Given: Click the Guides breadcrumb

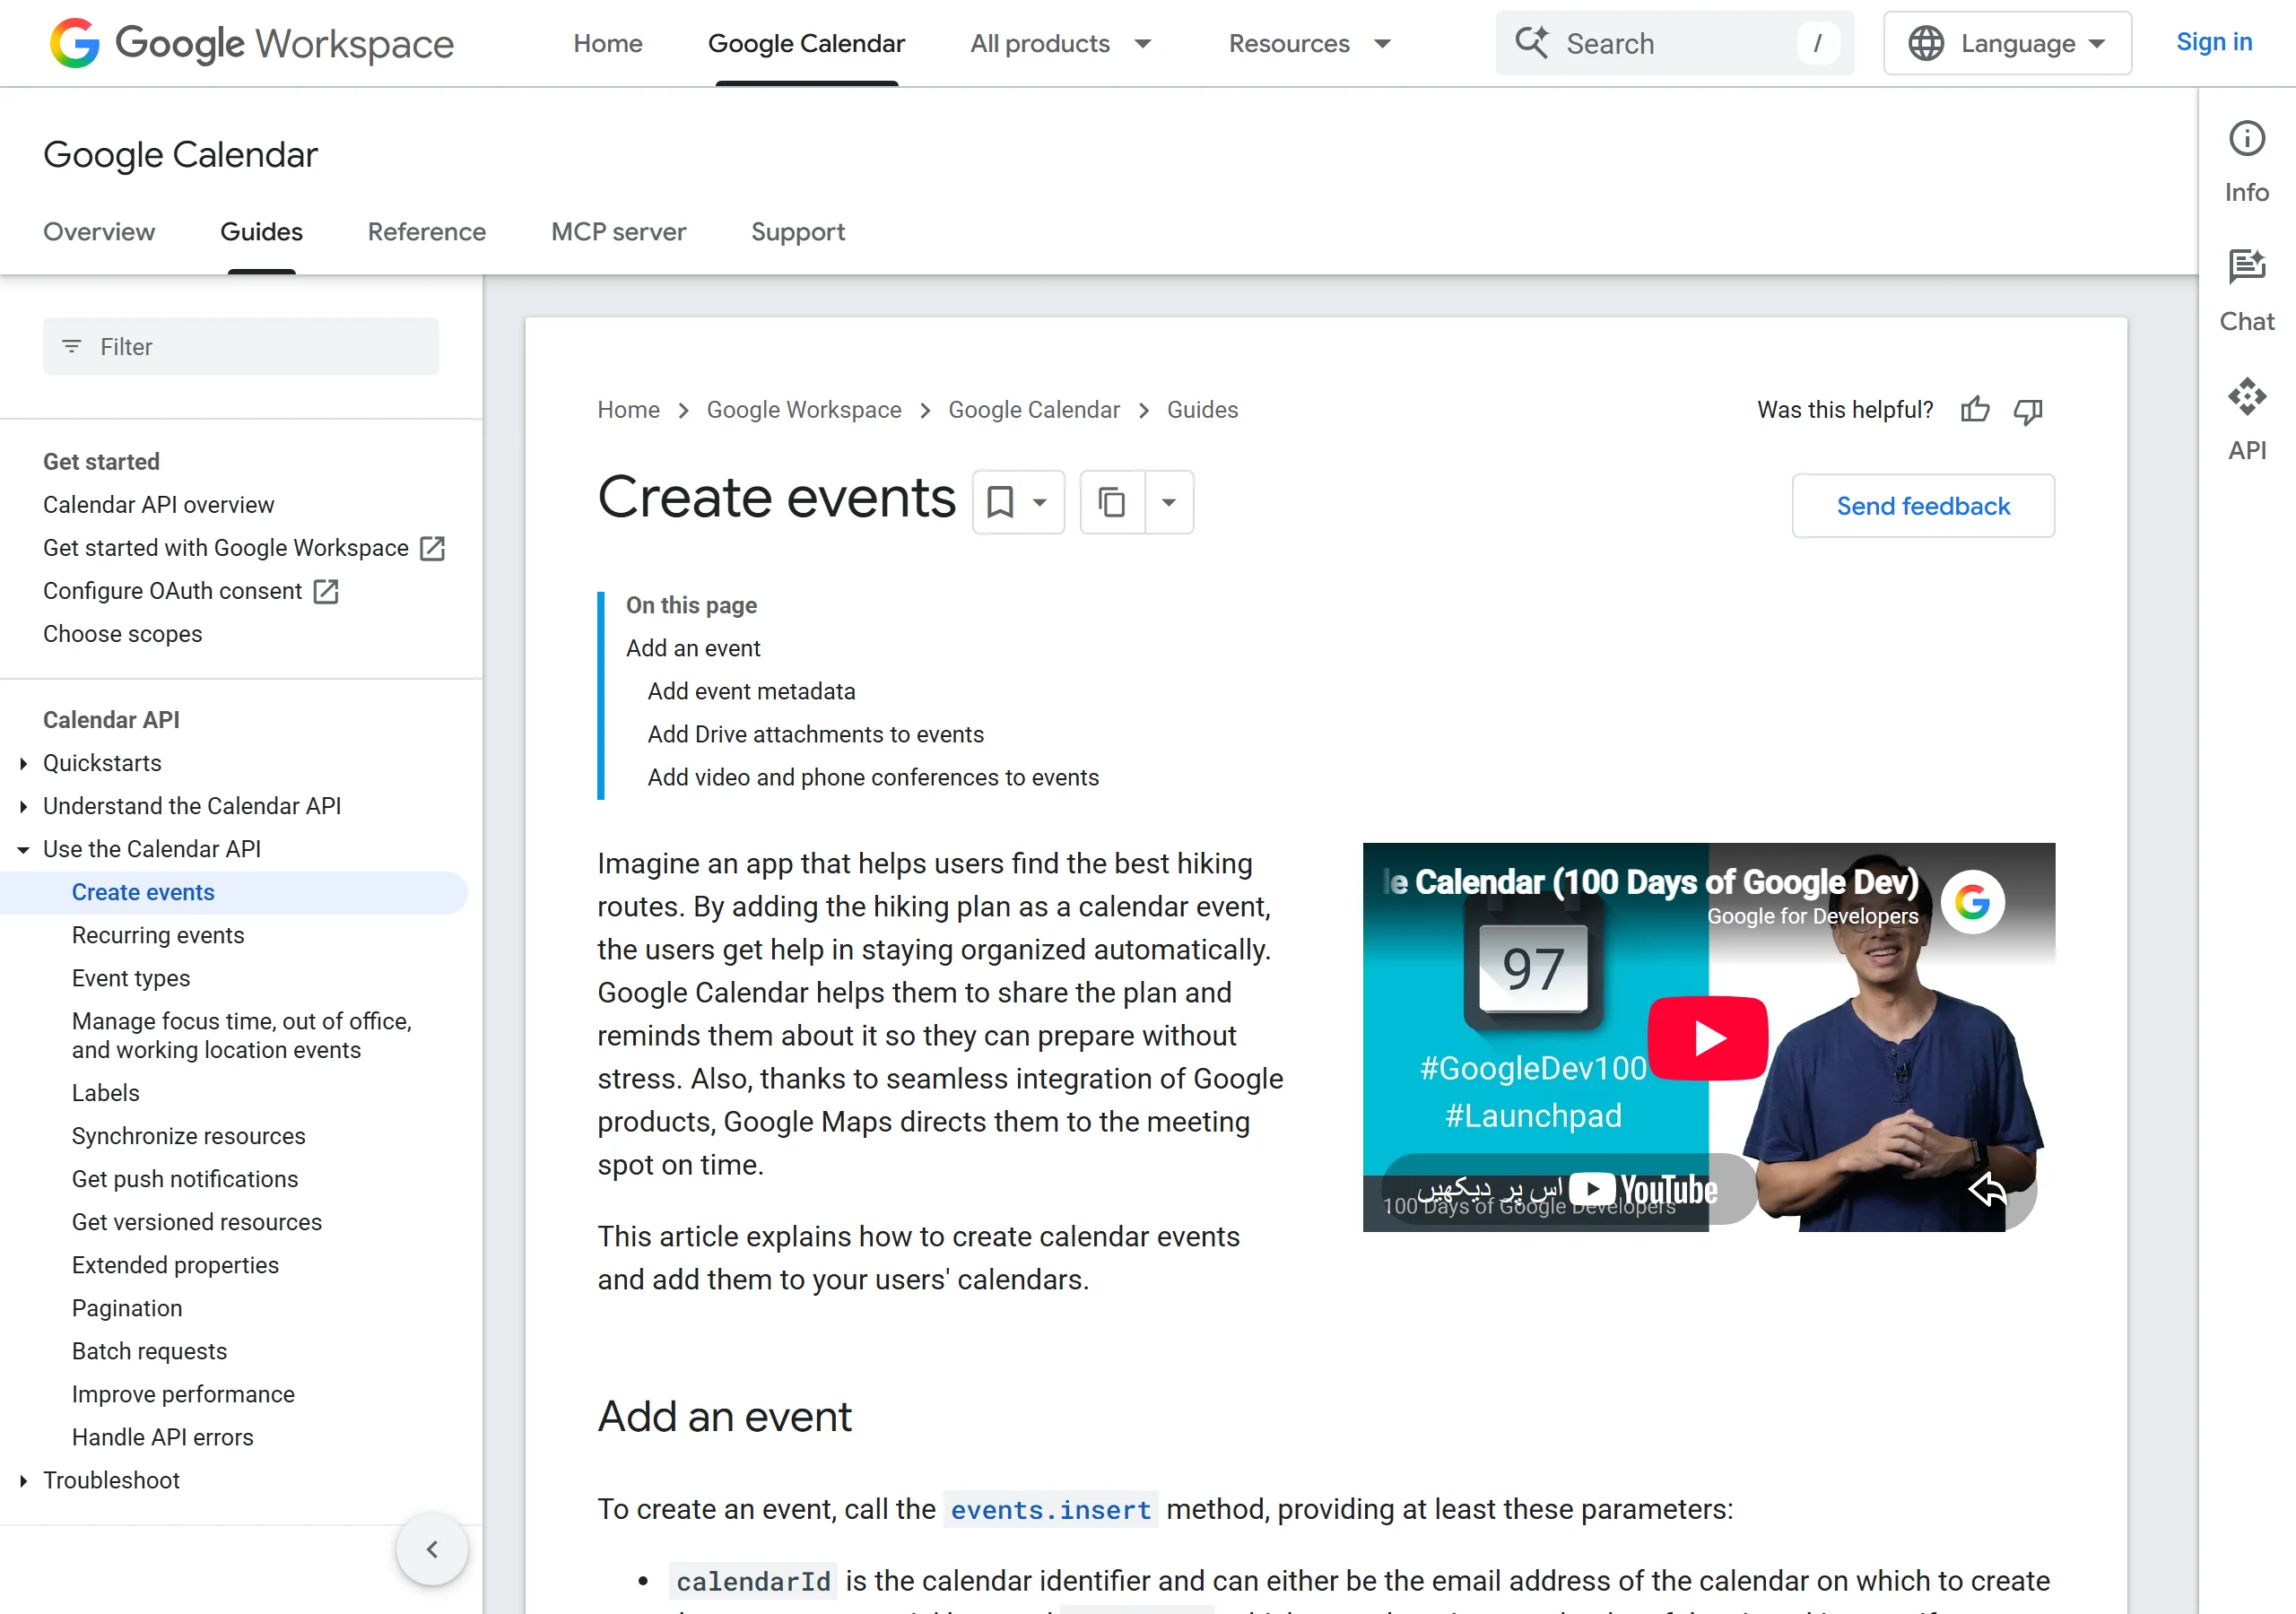Looking at the screenshot, I should (1202, 410).
